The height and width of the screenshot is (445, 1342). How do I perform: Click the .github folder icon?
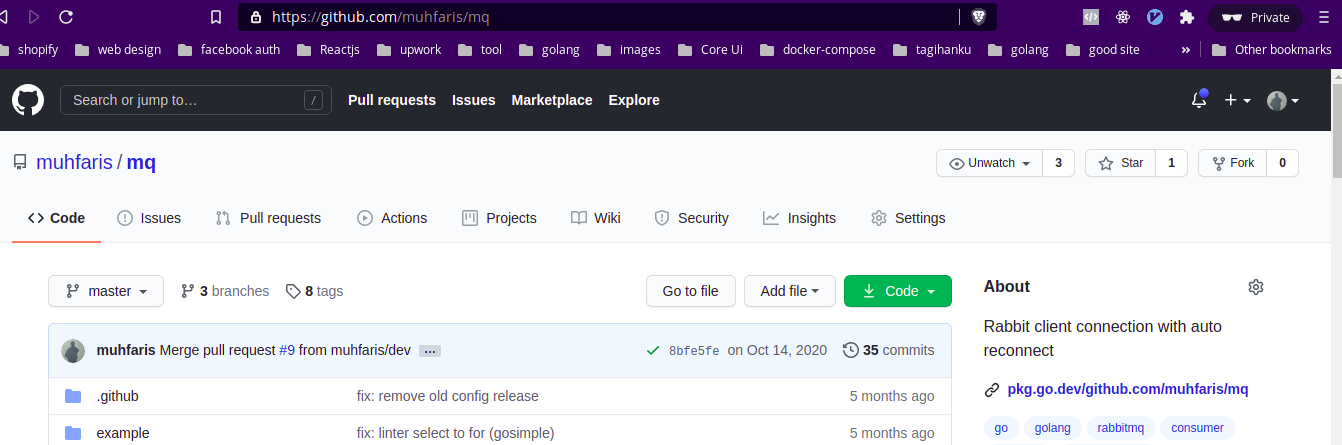73,396
